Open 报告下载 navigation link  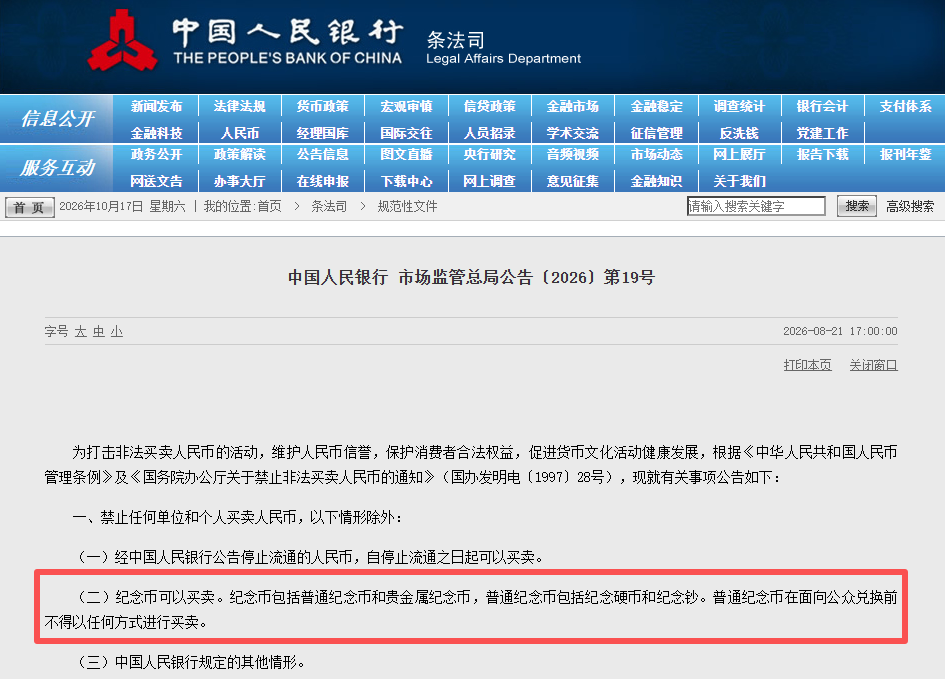(x=822, y=154)
